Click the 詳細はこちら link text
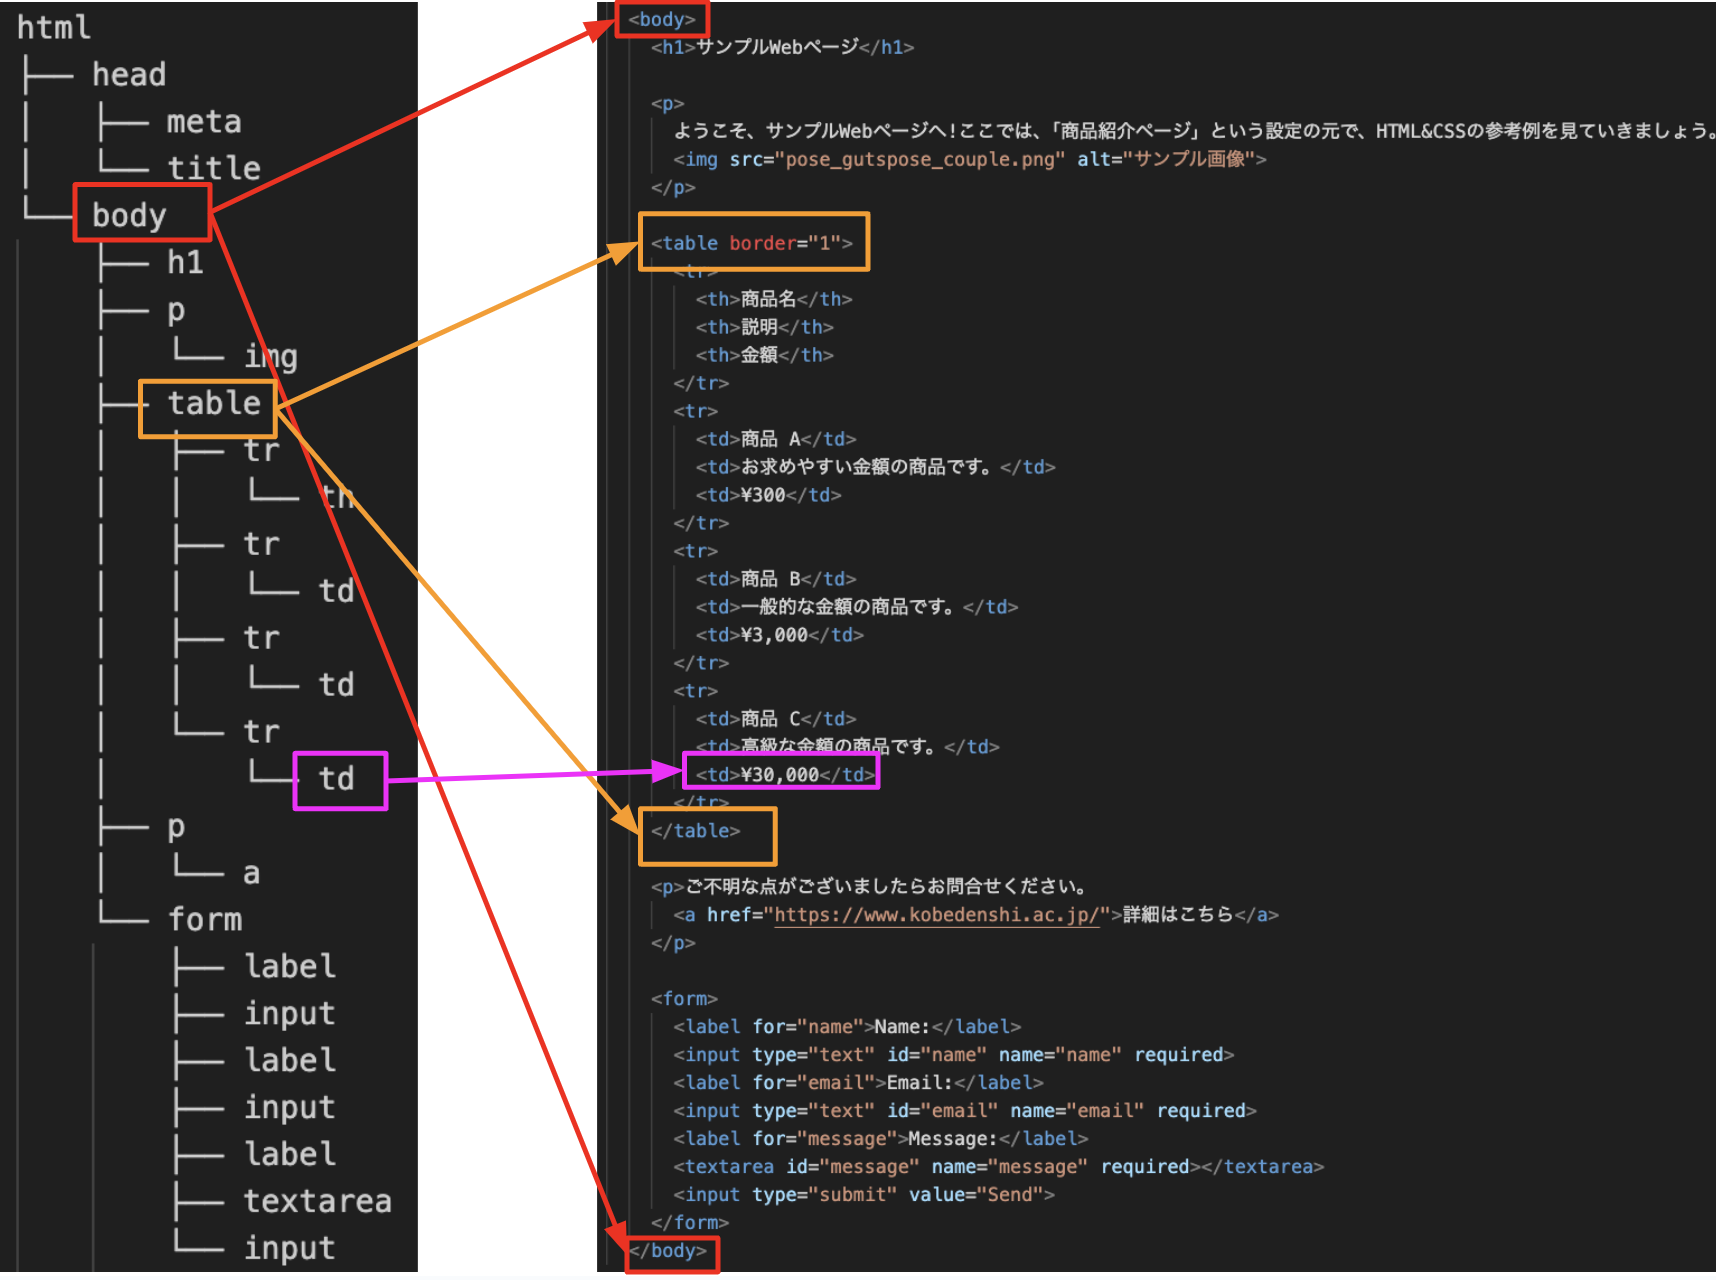 click(x=1177, y=914)
